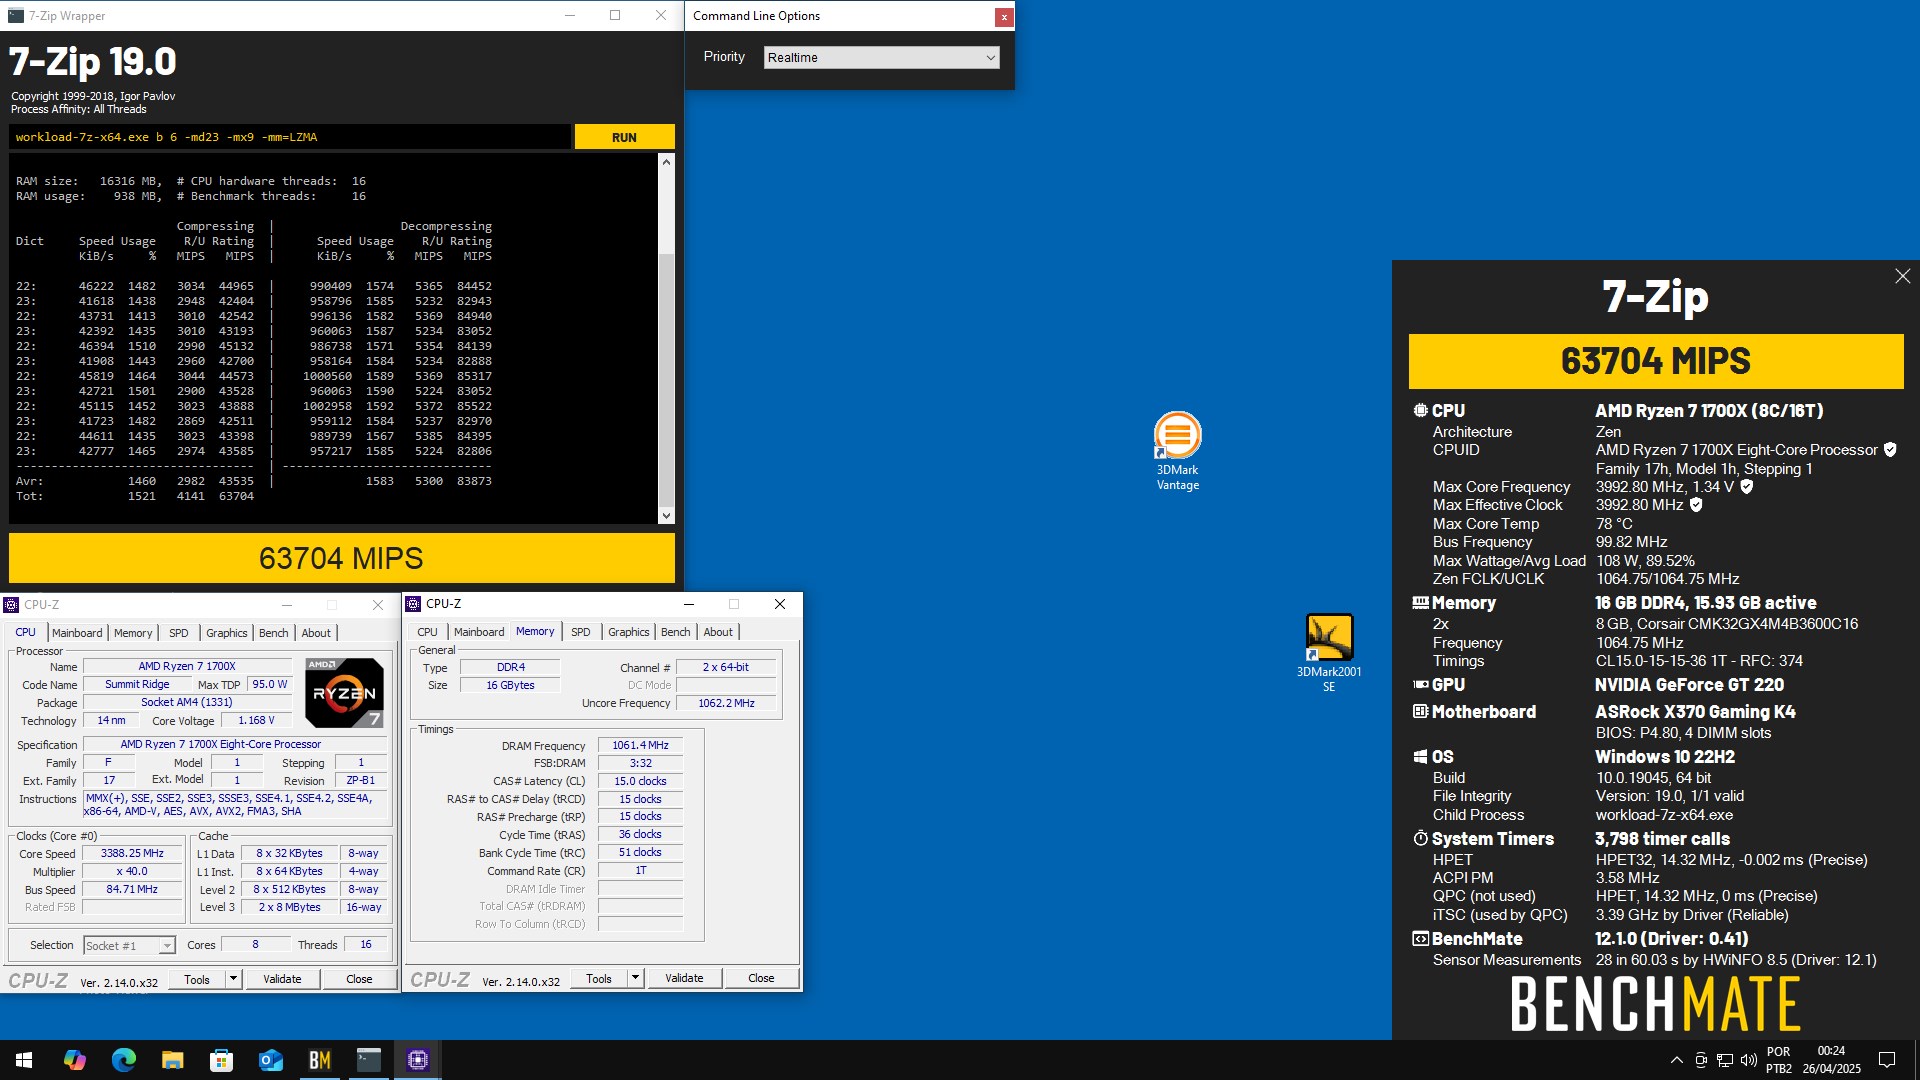Open Socket #1 selection dropdown

click(129, 945)
